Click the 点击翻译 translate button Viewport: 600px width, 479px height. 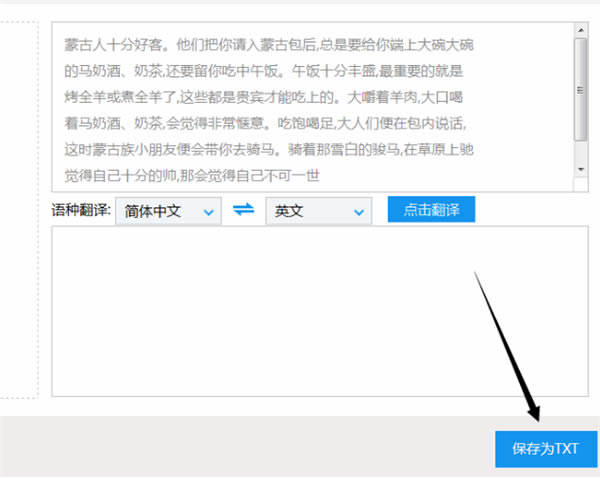pyautogui.click(x=431, y=209)
